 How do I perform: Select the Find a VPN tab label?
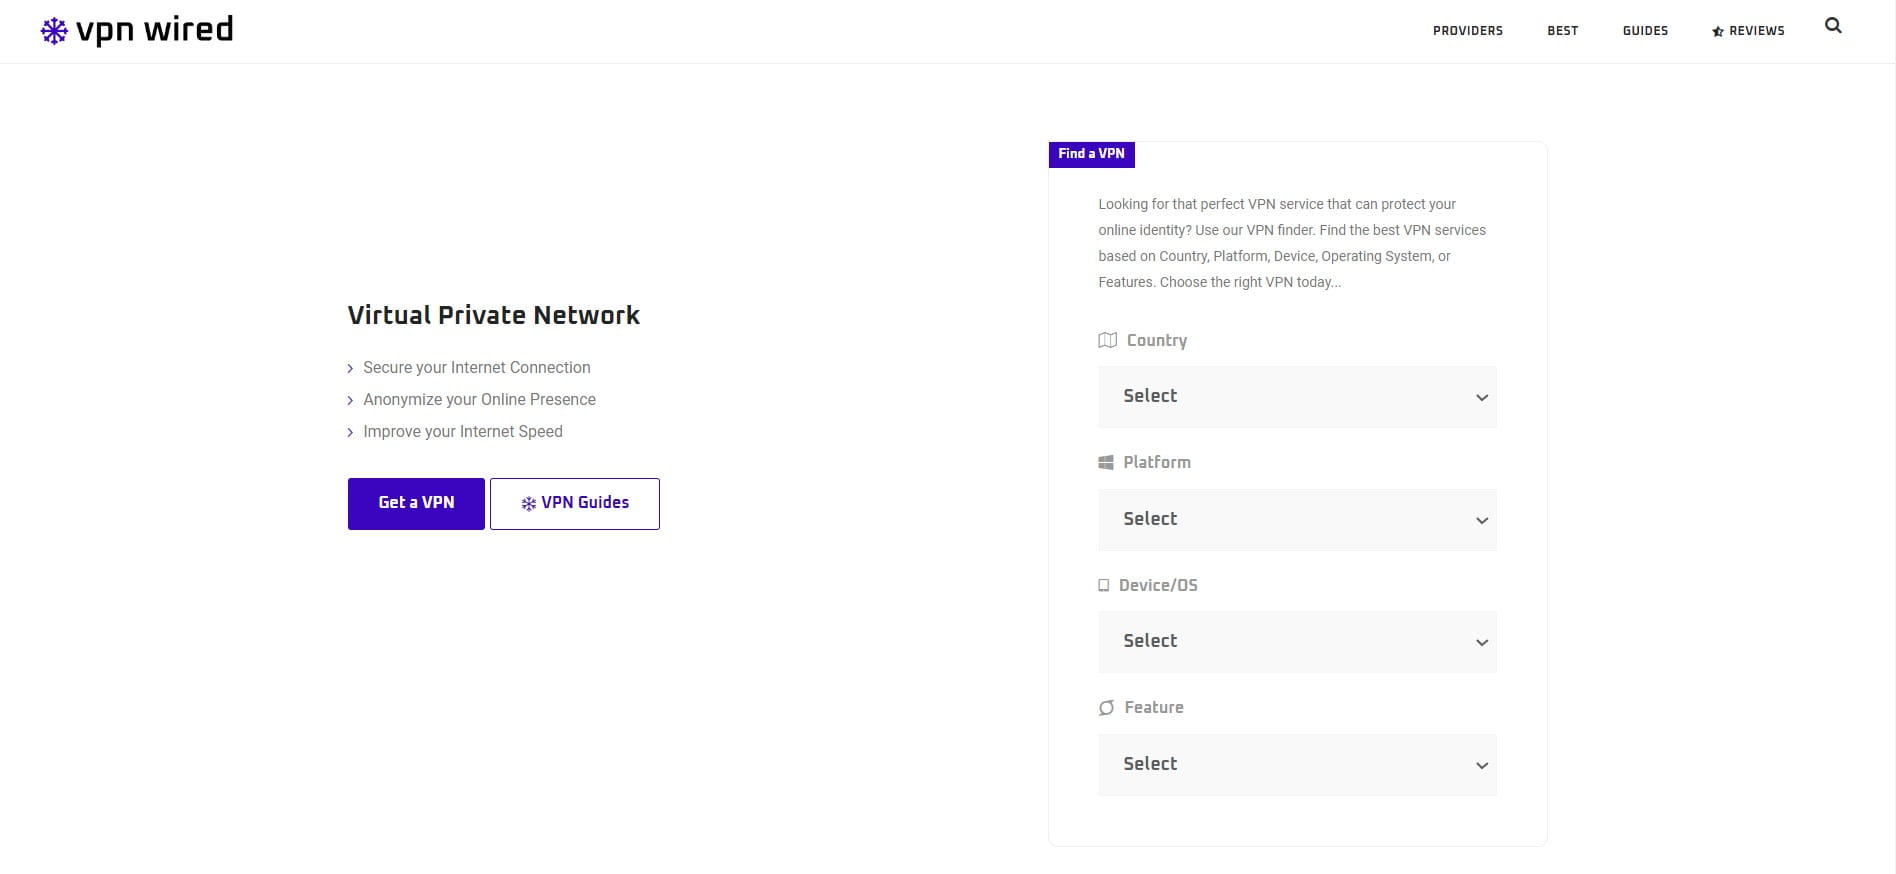1091,154
